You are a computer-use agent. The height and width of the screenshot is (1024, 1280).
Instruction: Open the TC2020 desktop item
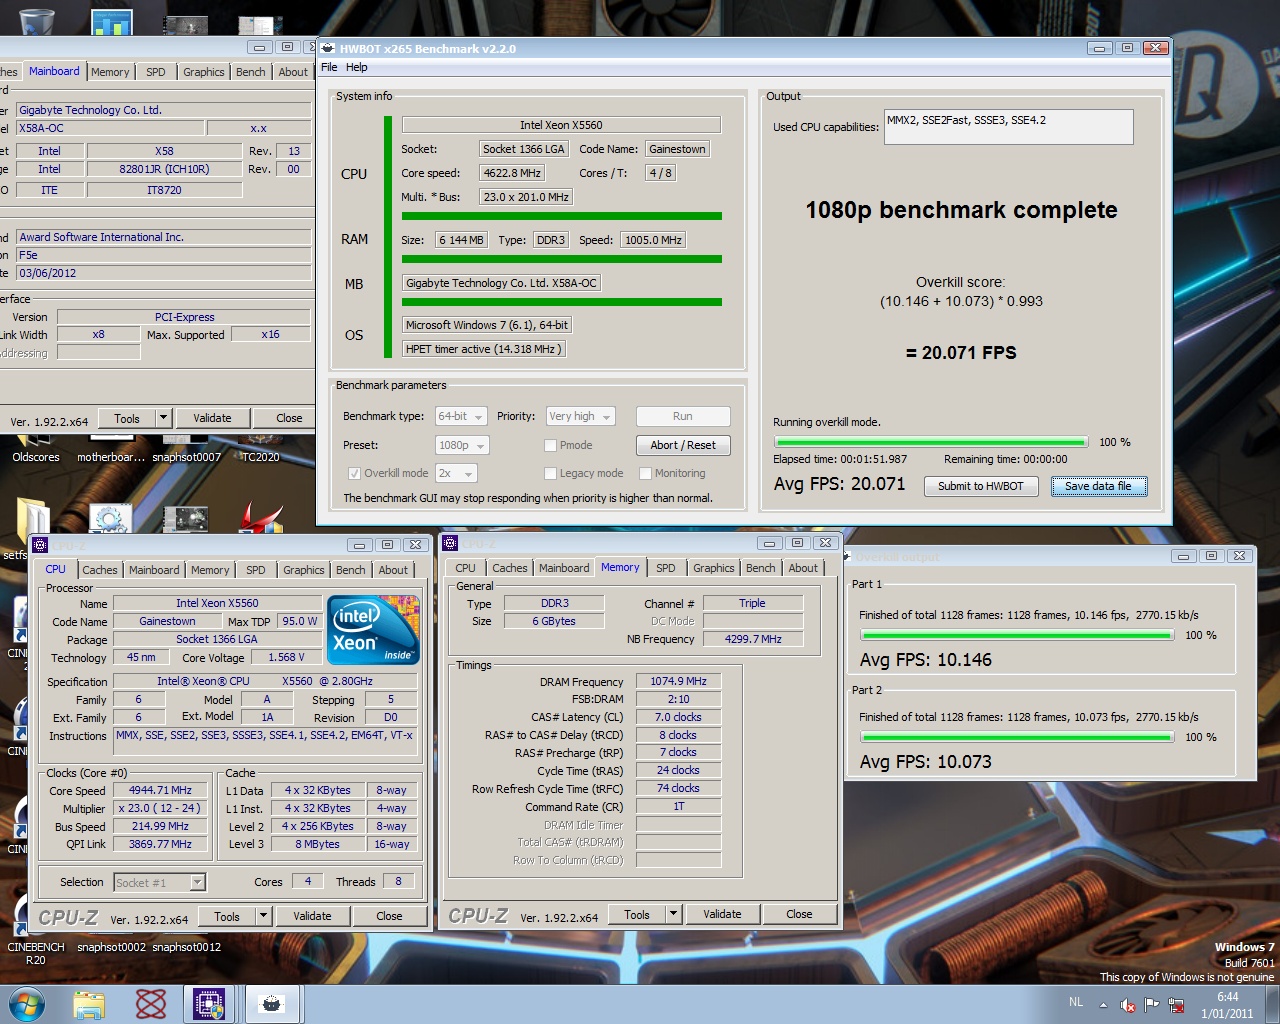point(261,457)
